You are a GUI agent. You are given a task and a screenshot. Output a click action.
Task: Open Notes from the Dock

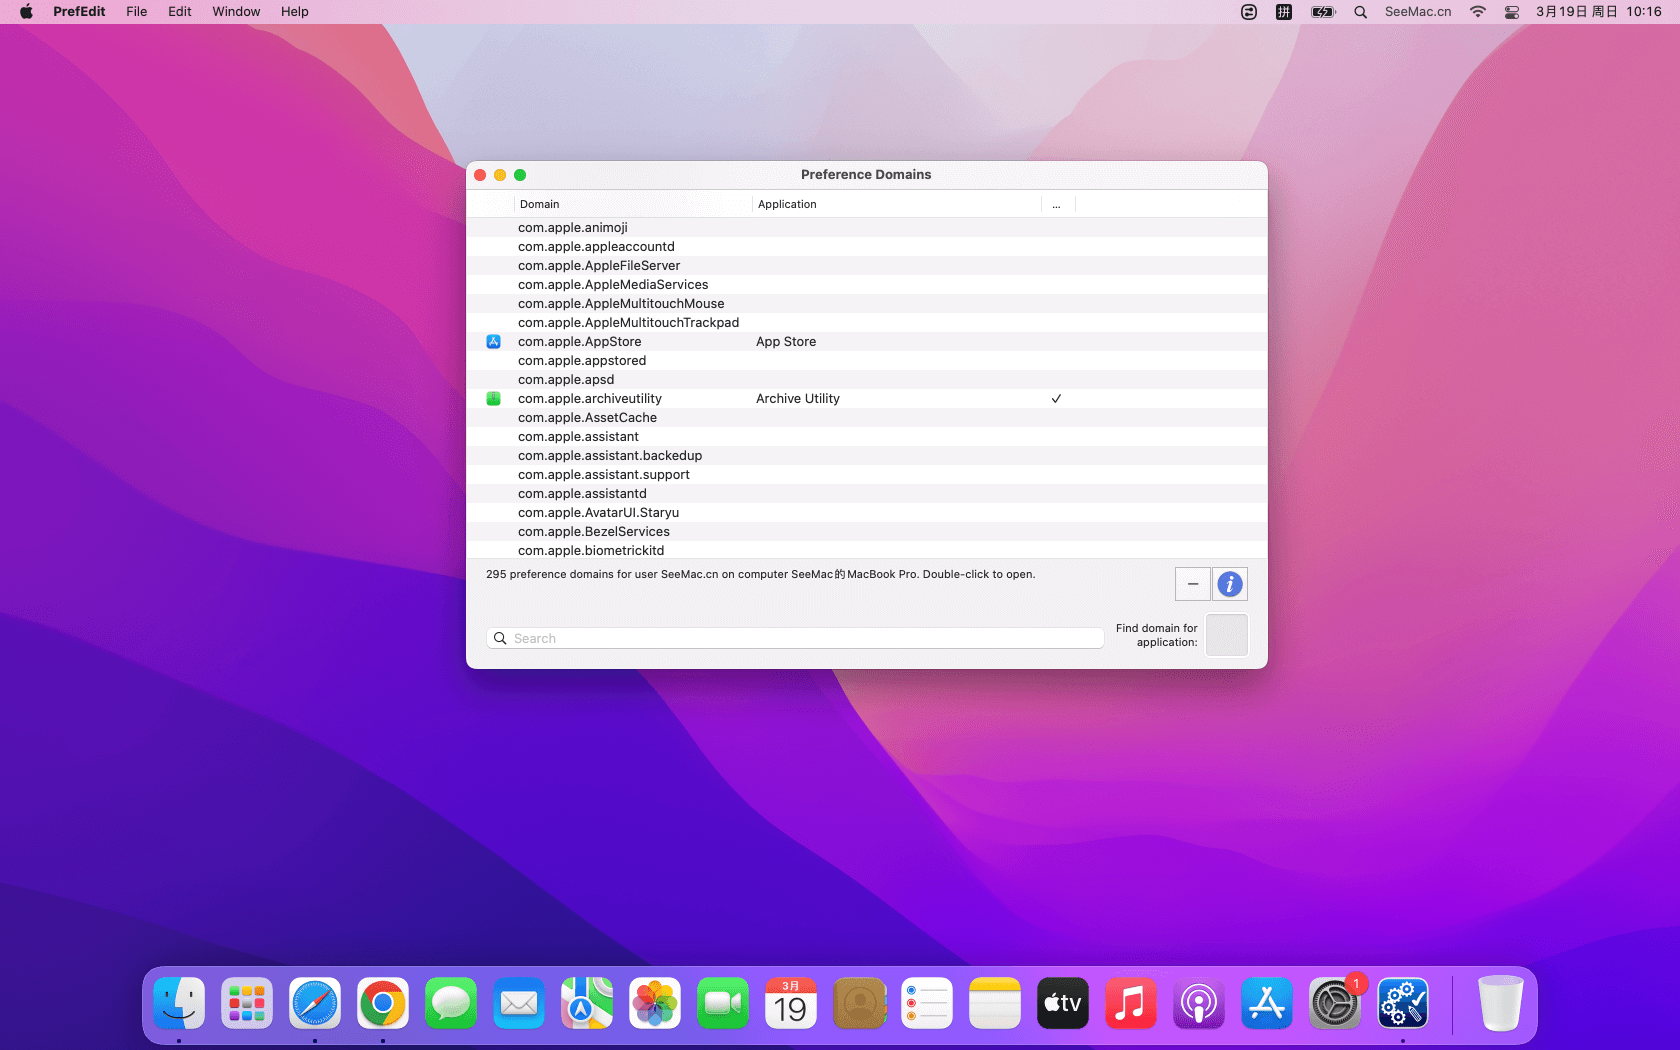coord(995,1003)
